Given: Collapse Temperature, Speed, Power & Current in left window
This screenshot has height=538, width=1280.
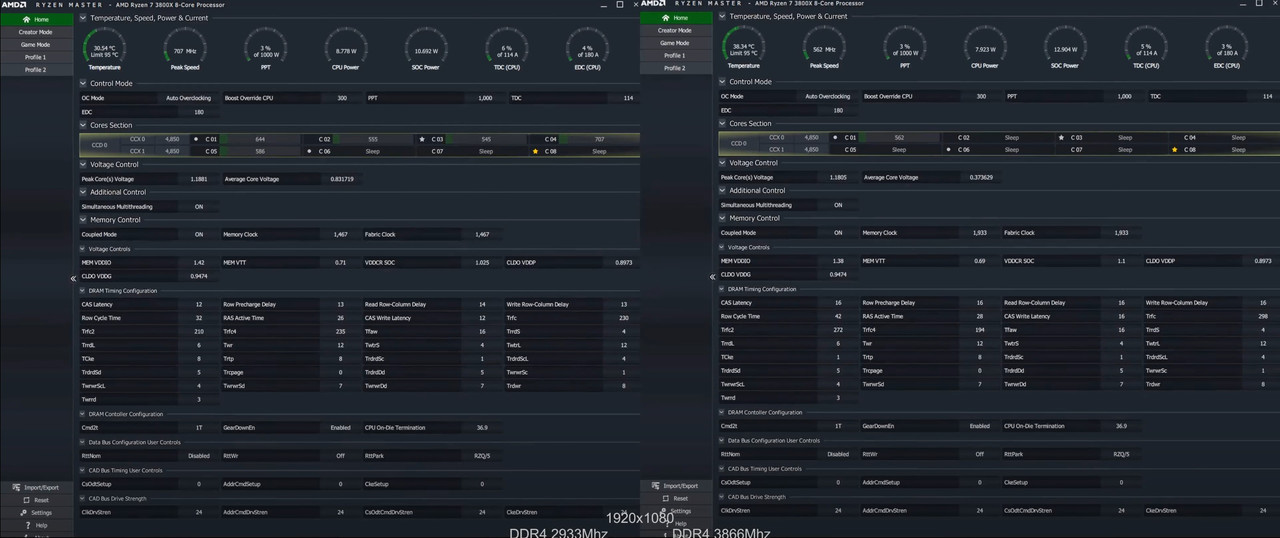Looking at the screenshot, I should click(x=83, y=18).
